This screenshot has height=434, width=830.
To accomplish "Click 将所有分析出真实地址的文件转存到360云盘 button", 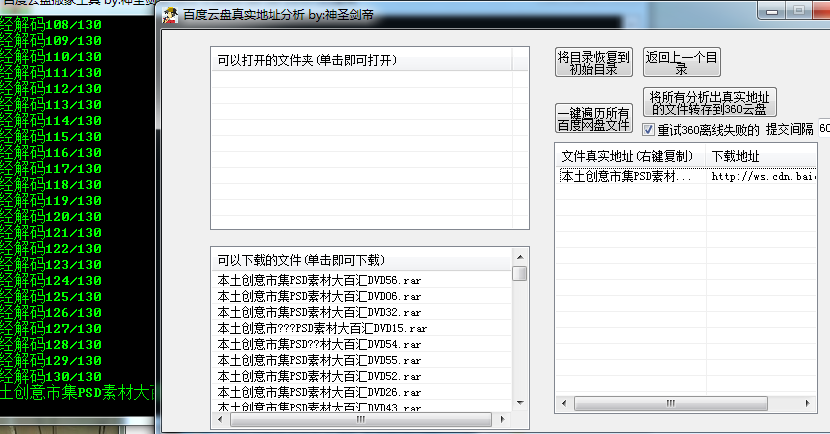I will 709,103.
